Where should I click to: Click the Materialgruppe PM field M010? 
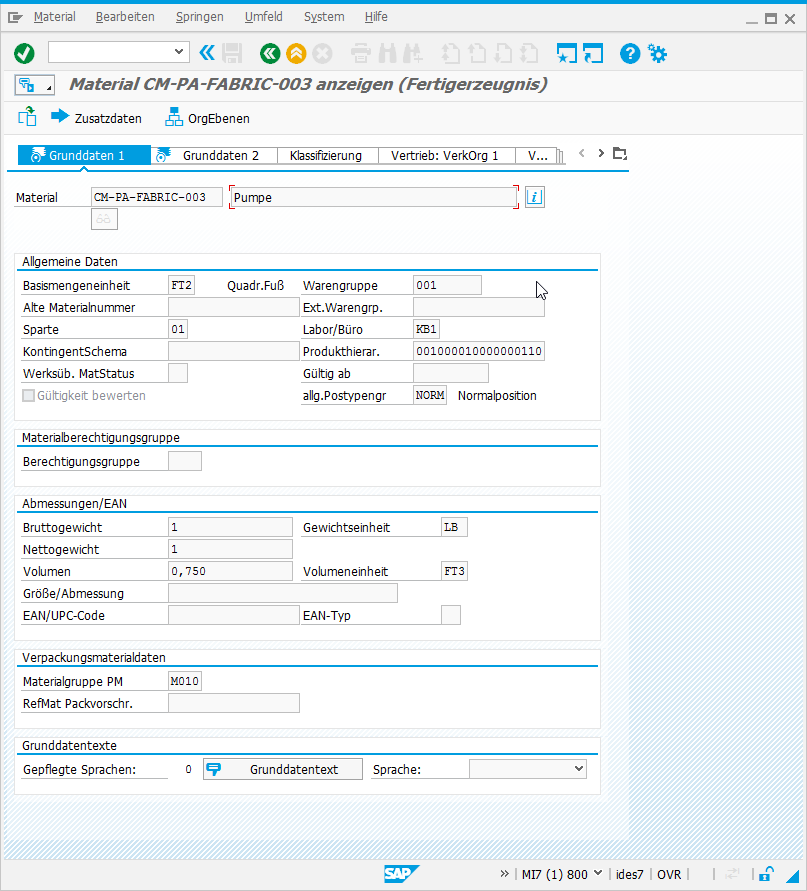coord(185,681)
